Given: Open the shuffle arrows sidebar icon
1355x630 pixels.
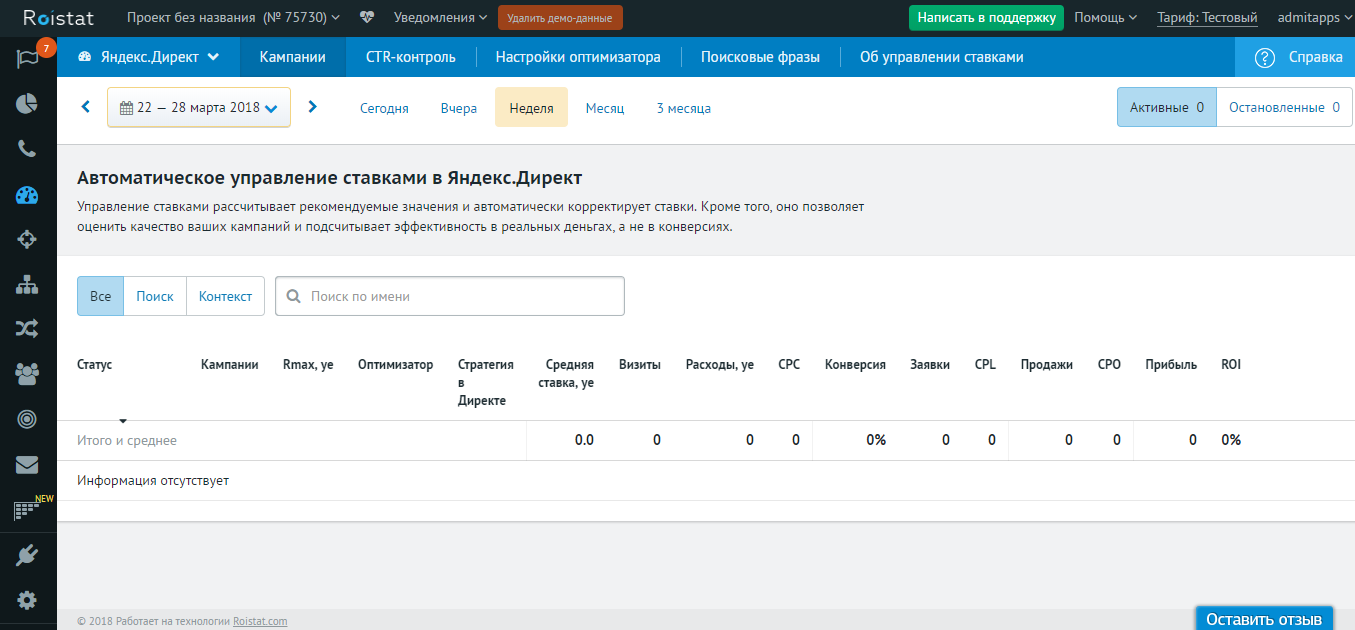Looking at the screenshot, I should pyautogui.click(x=27, y=328).
